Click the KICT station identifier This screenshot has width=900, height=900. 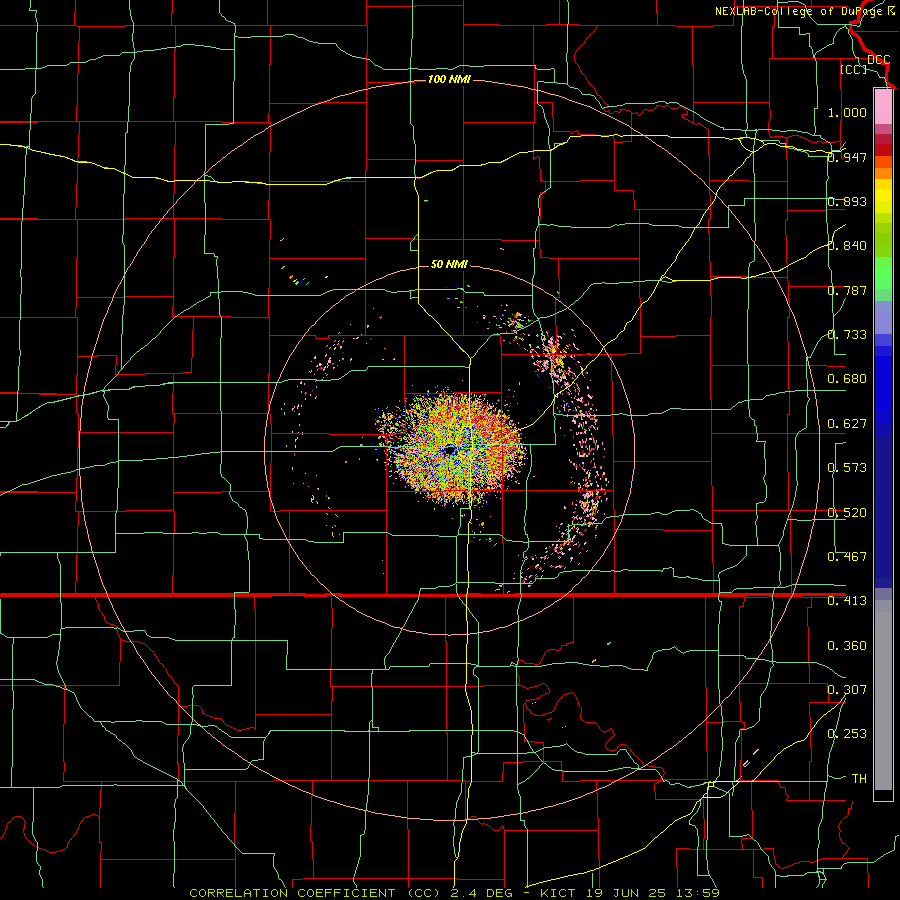[x=558, y=893]
